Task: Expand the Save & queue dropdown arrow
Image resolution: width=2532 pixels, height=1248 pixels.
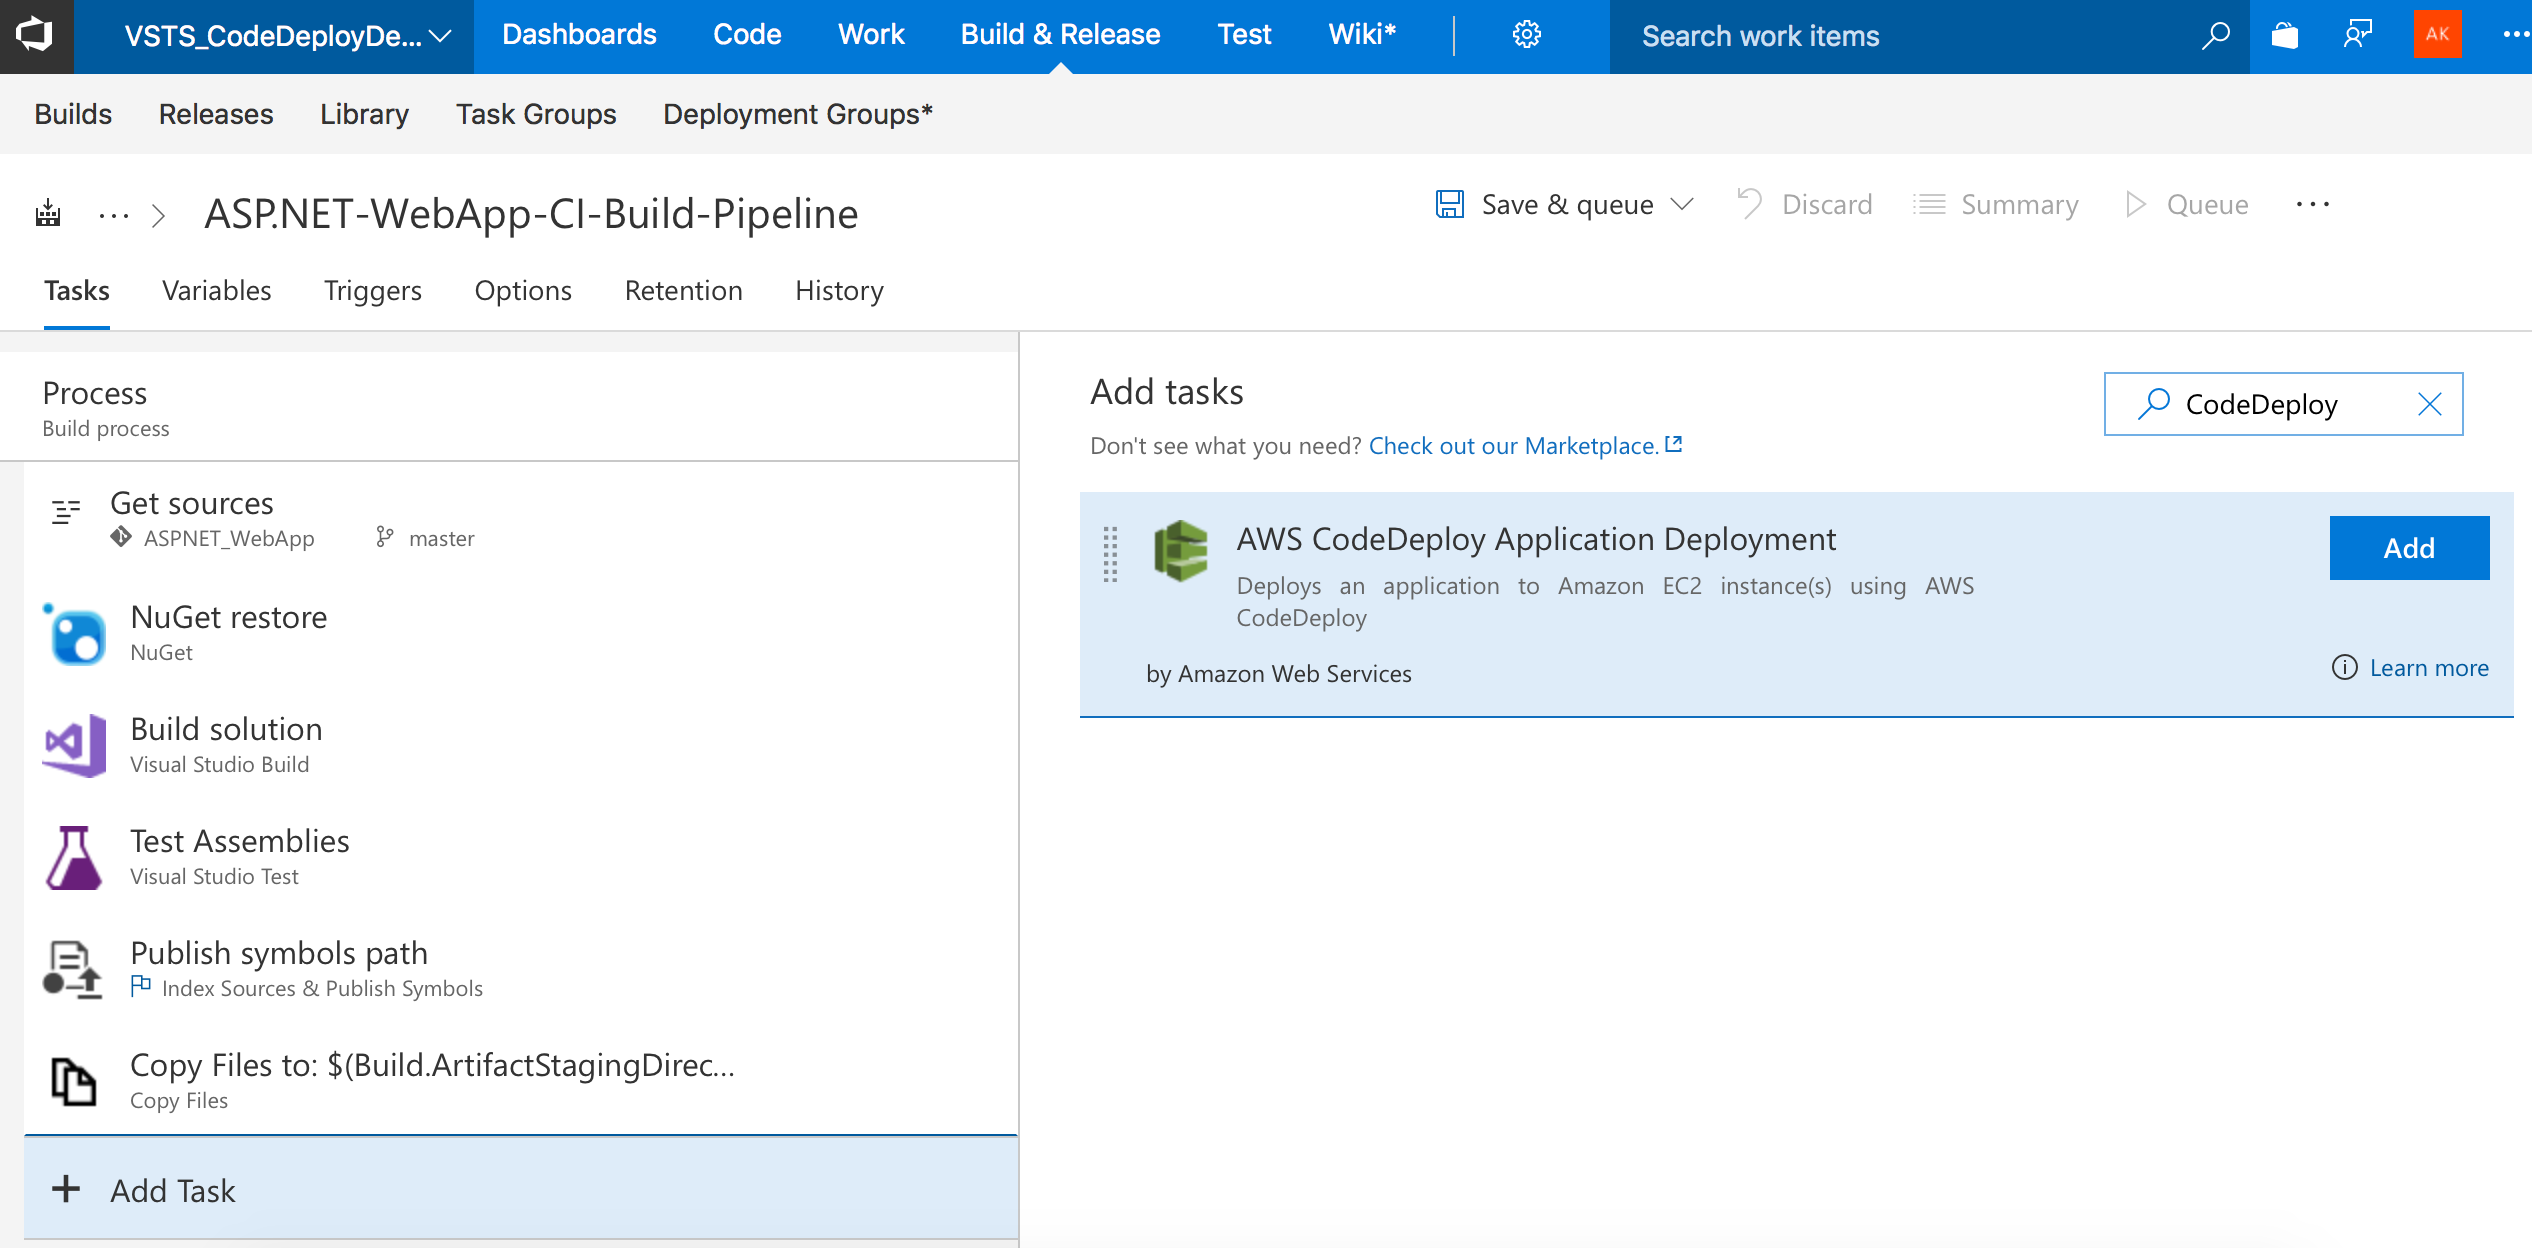Action: pos(1683,205)
